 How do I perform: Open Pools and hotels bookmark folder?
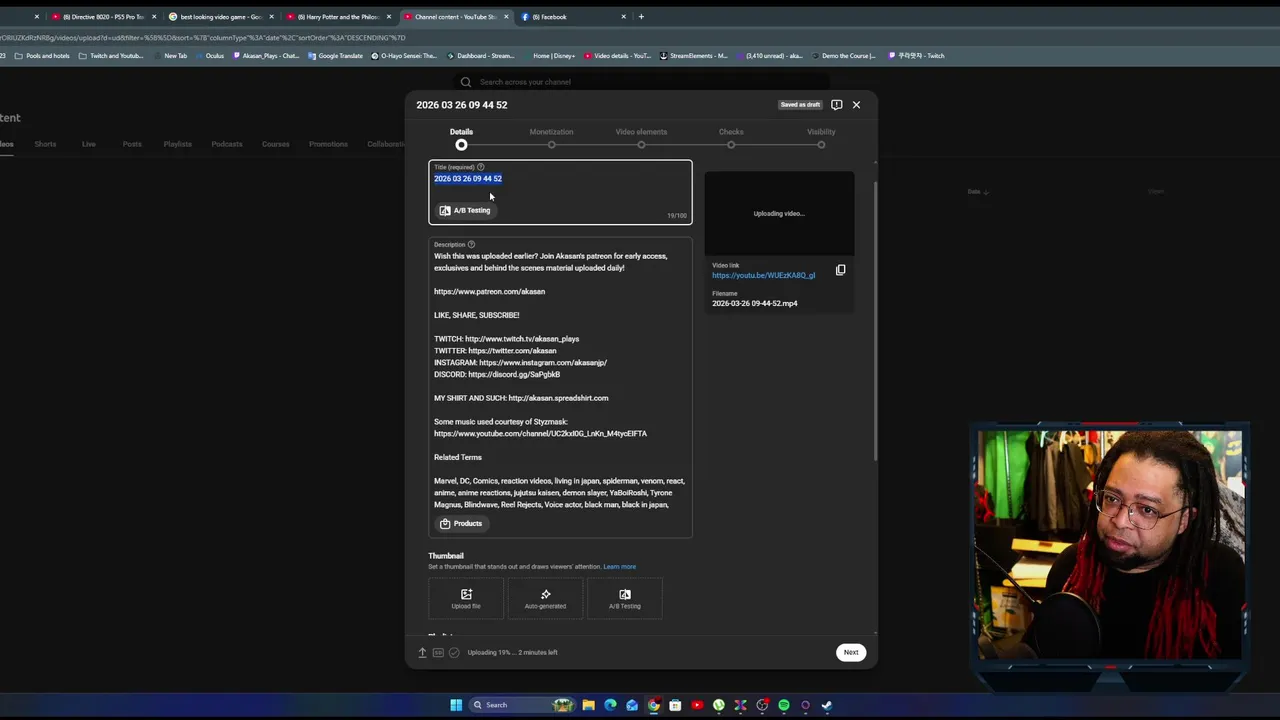[x=41, y=56]
